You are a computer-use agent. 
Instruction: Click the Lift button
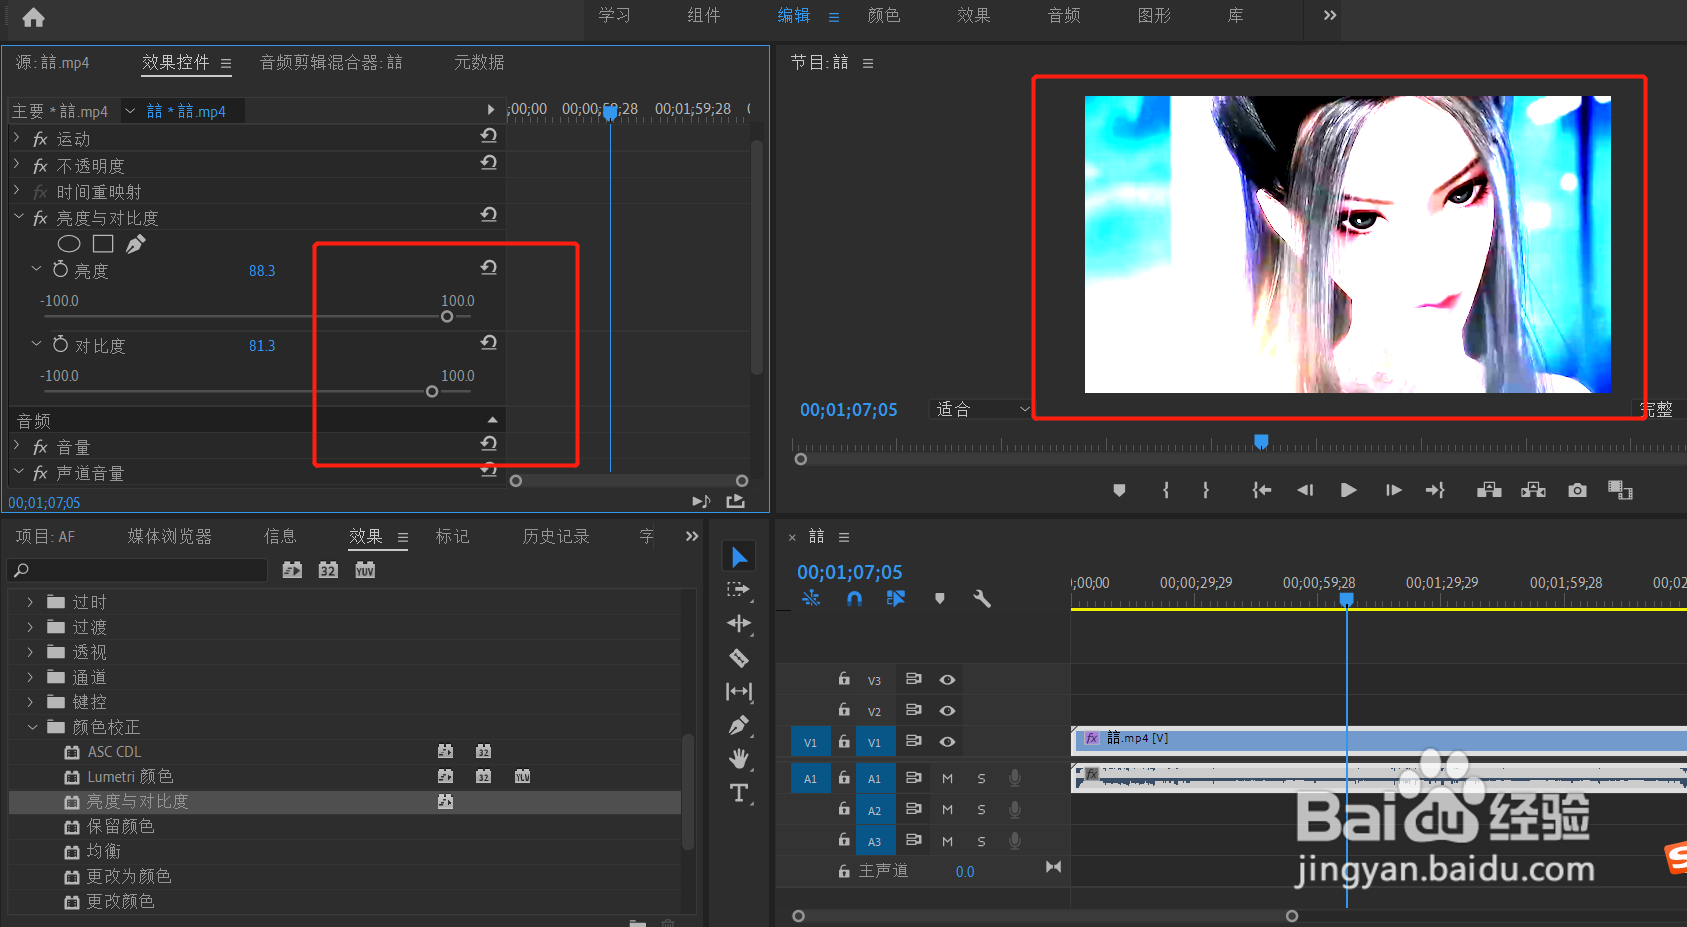coord(1489,490)
